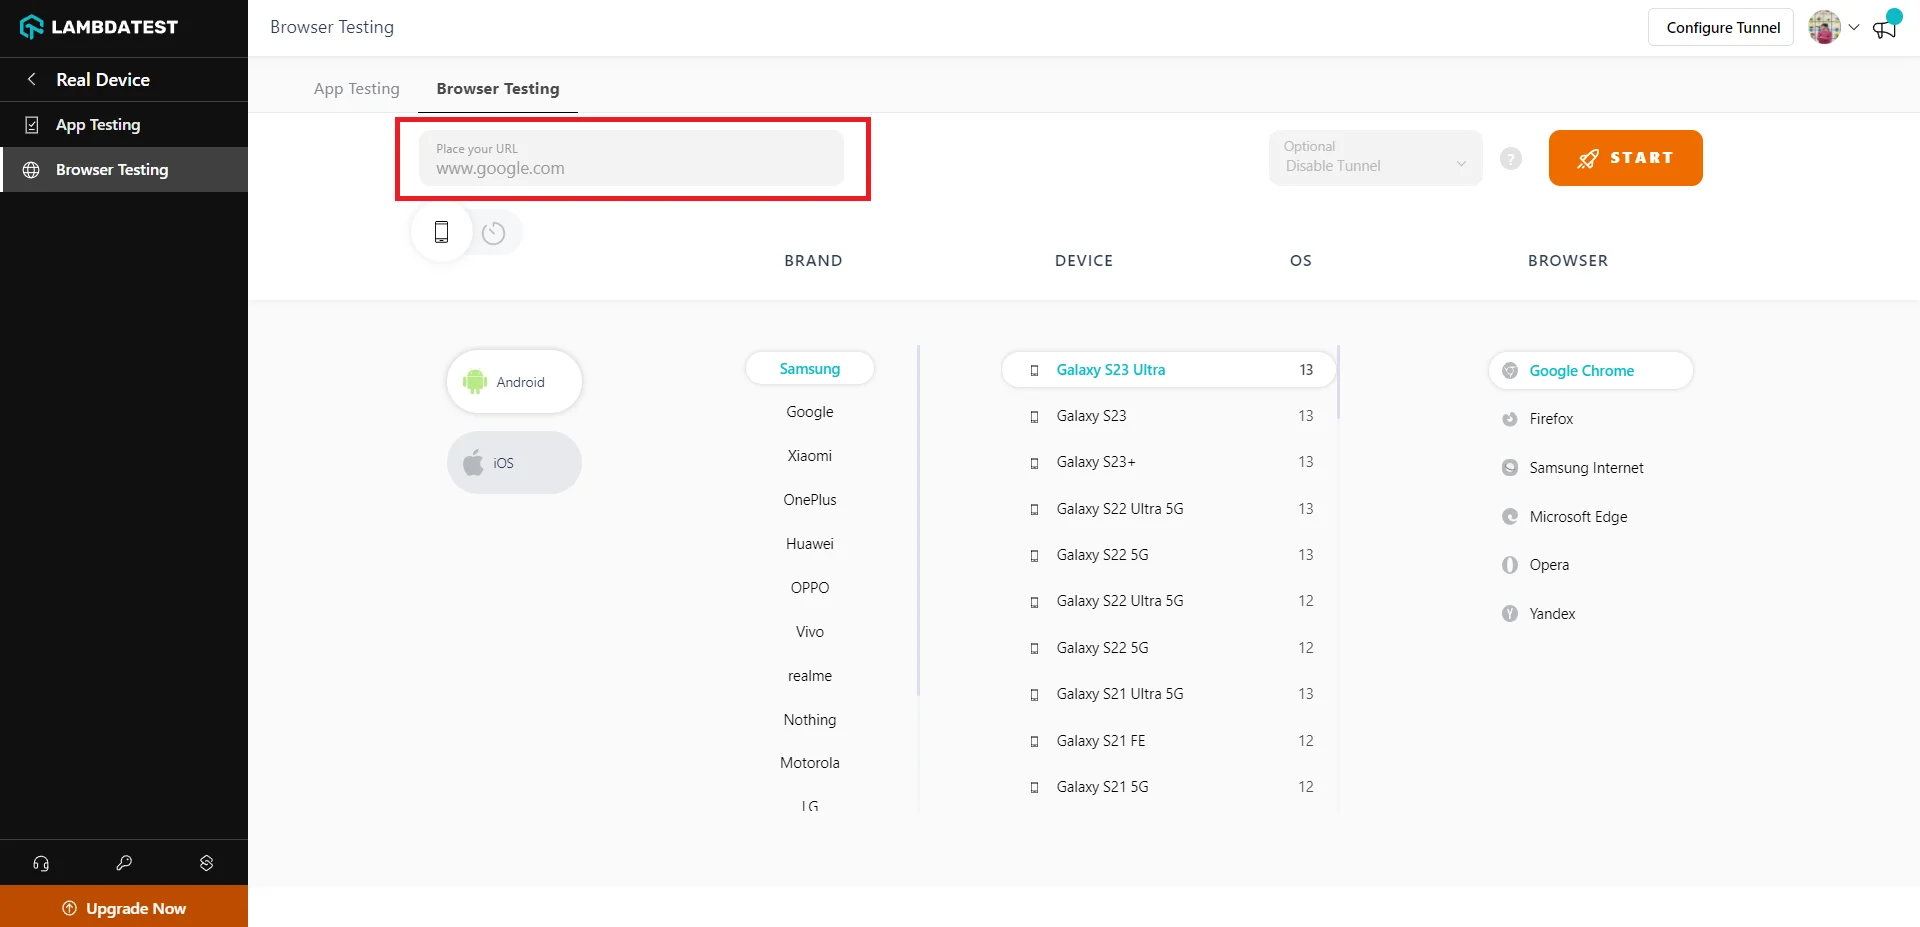This screenshot has width=1920, height=927.
Task: Click the Opera browser icon
Action: [1510, 565]
